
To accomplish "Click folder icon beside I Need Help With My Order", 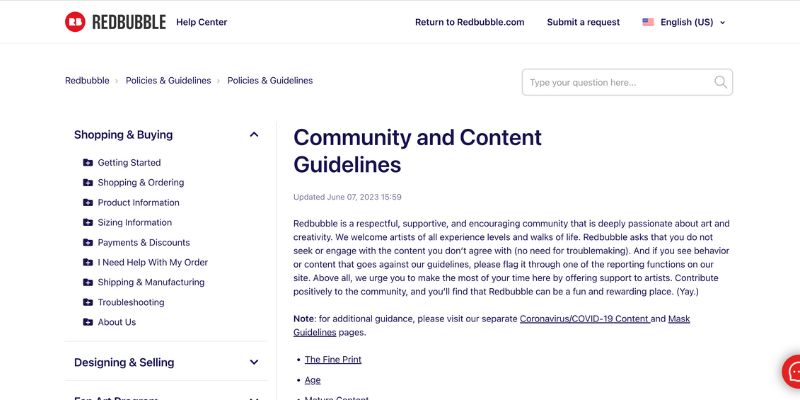I will pos(88,262).
